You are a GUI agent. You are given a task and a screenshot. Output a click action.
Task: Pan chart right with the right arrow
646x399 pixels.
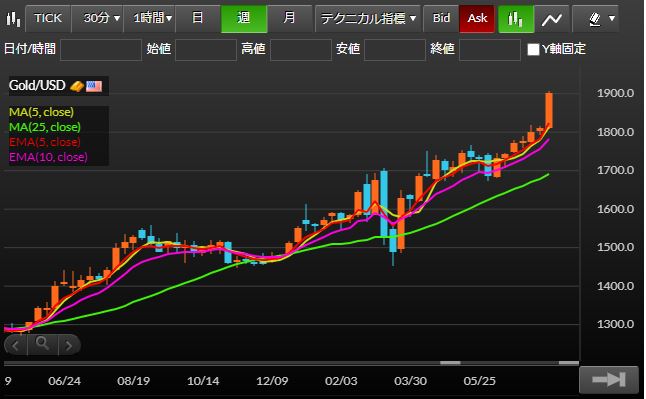69,345
